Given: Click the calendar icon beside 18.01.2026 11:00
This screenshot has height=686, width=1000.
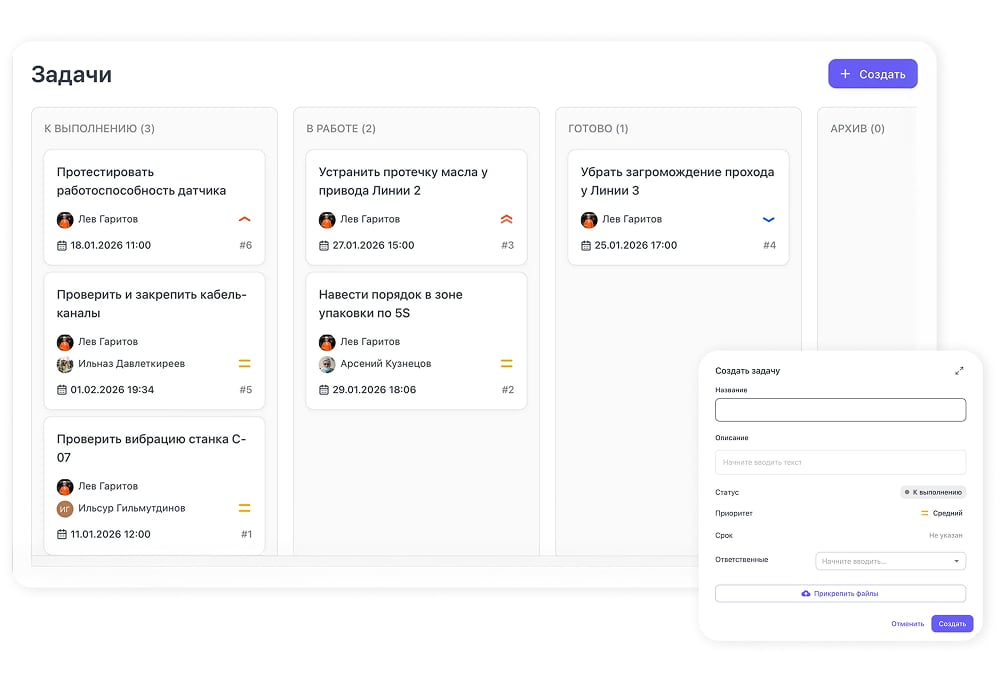Looking at the screenshot, I should pos(62,245).
